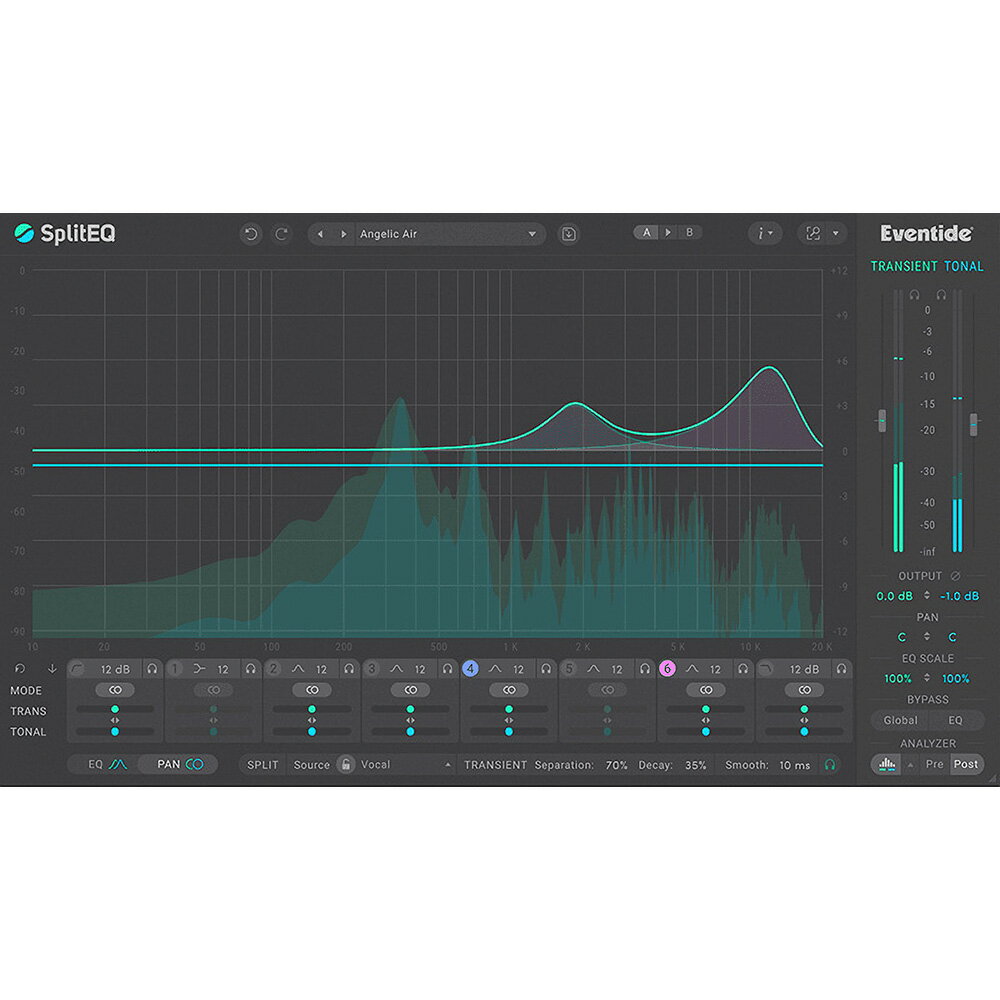Expand the info menu dropdown
Image resolution: width=1000 pixels, height=1000 pixels.
pyautogui.click(x=765, y=234)
